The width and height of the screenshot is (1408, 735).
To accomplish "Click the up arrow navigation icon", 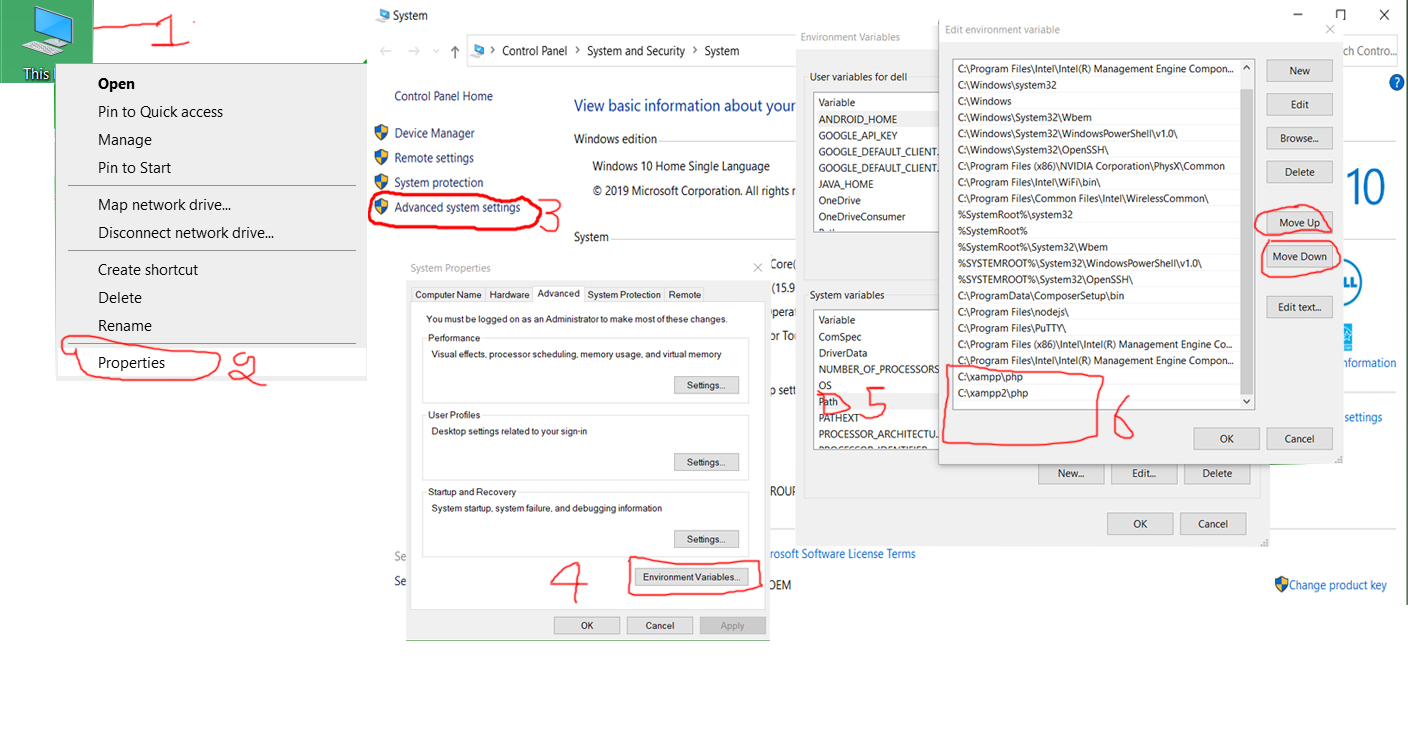I will coord(455,51).
